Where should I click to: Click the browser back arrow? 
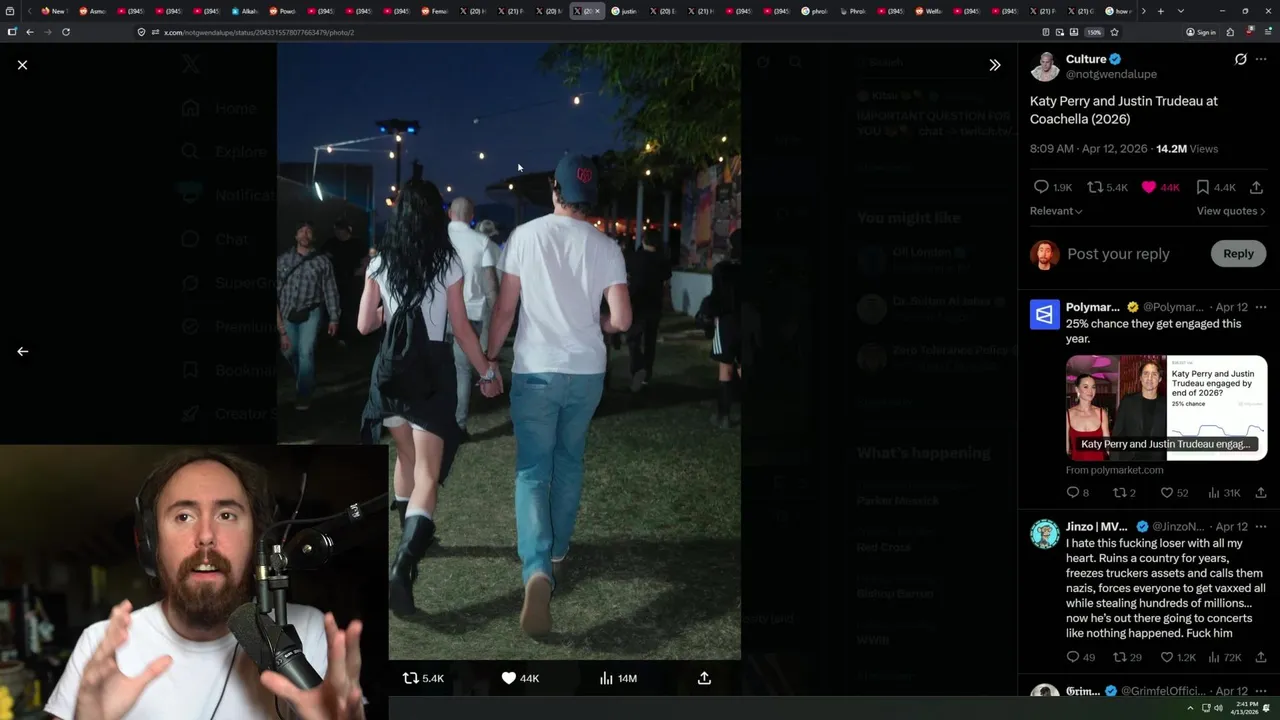[30, 32]
